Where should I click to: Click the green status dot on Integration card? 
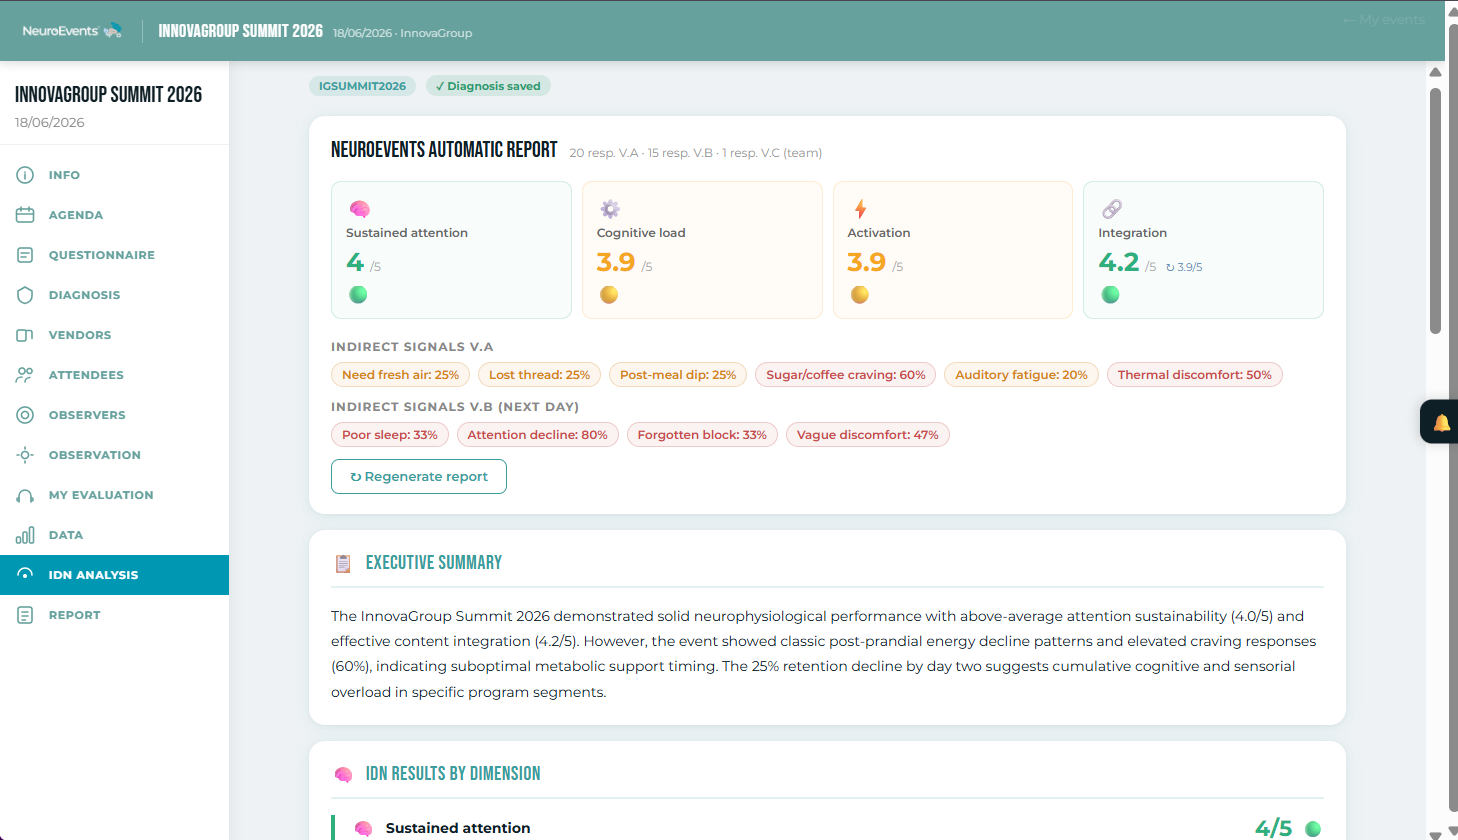pyautogui.click(x=1110, y=294)
